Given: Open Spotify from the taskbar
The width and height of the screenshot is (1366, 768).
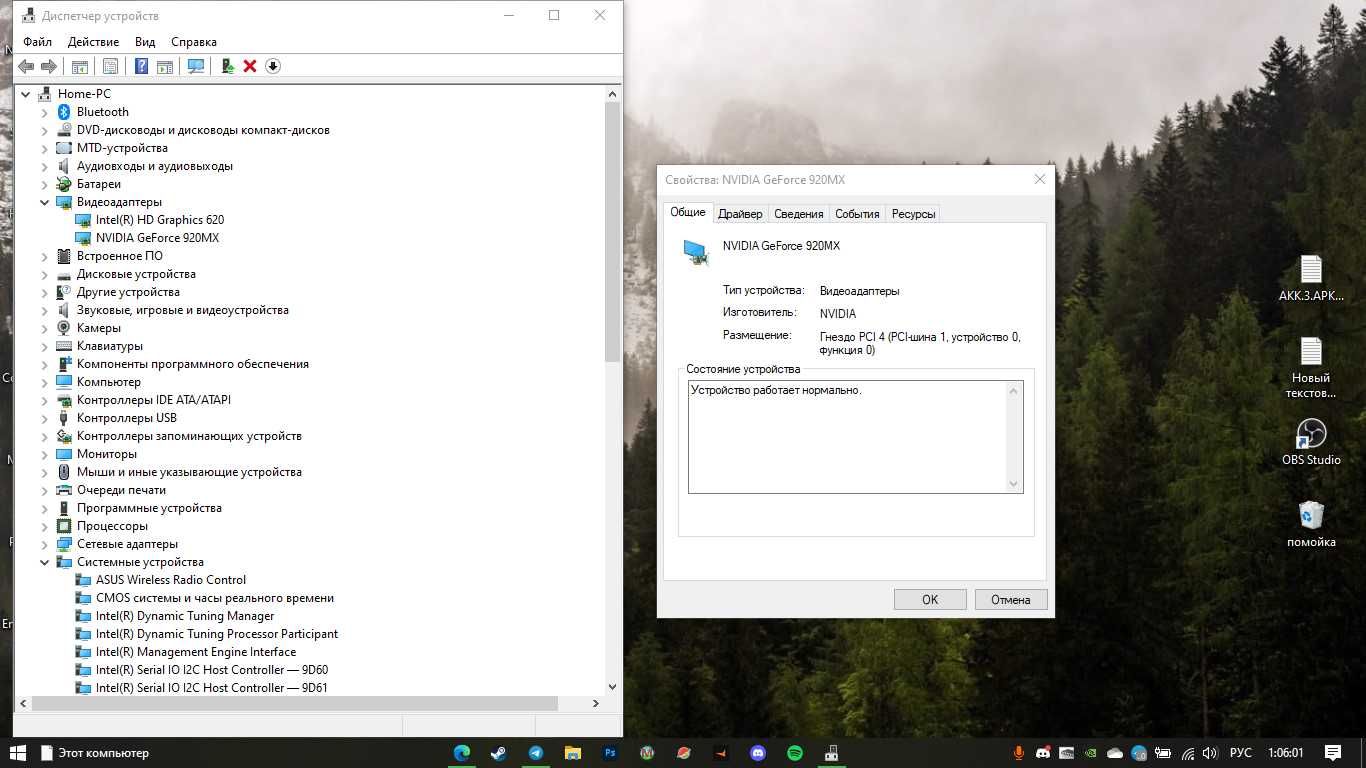Looking at the screenshot, I should 795,753.
